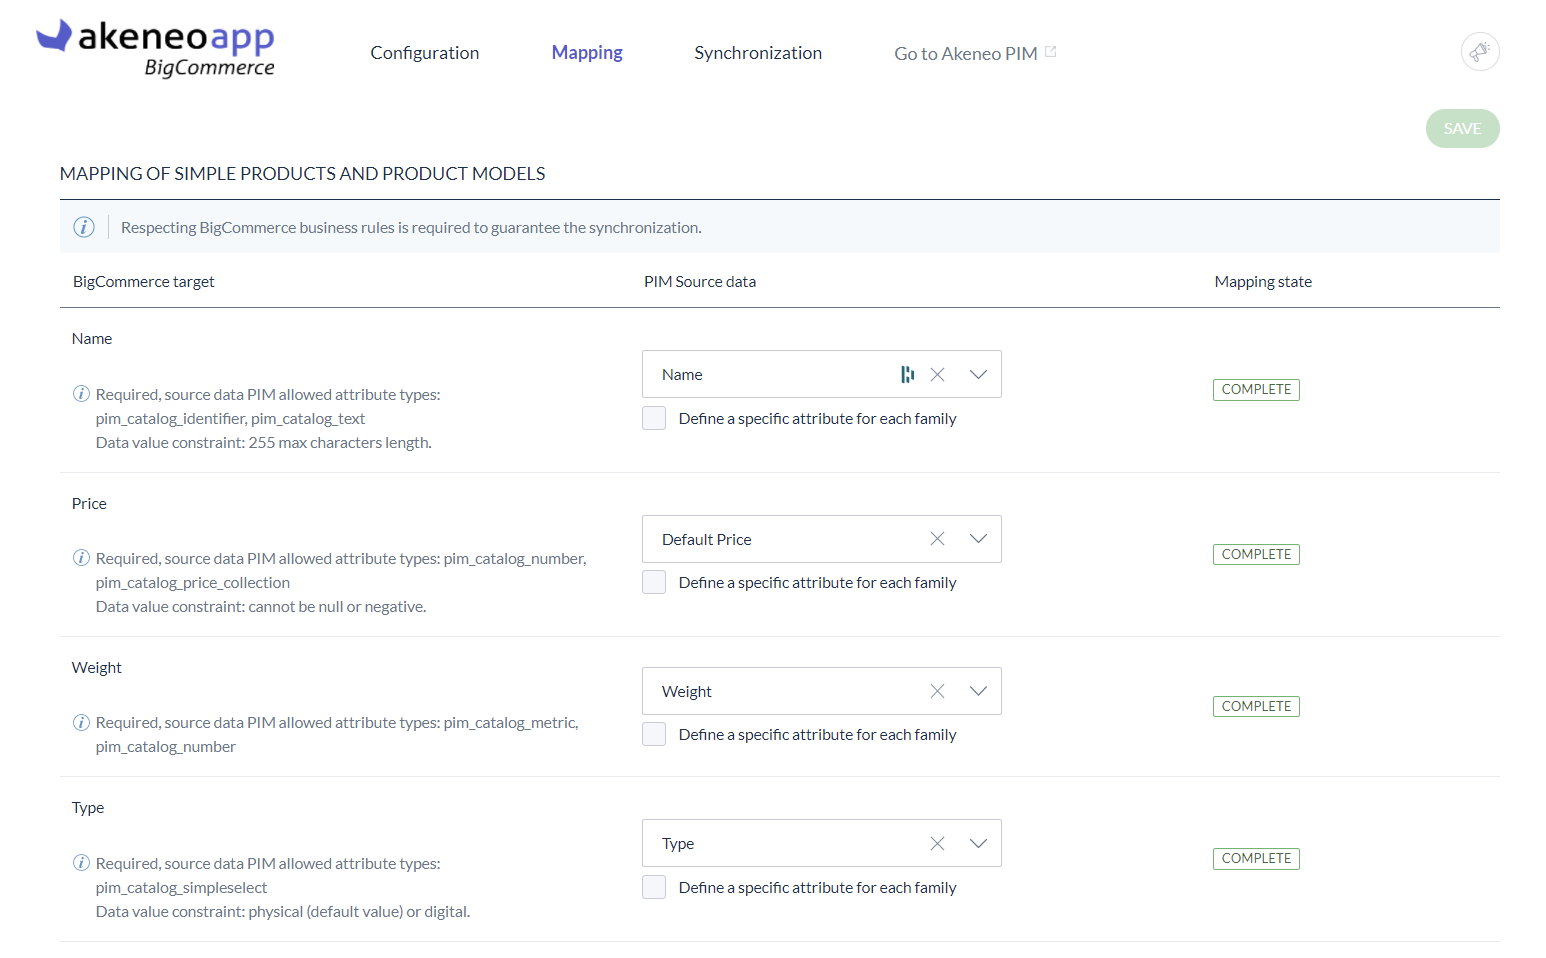Click the external link icon beside Go to Akeneo PIM

click(x=1051, y=52)
